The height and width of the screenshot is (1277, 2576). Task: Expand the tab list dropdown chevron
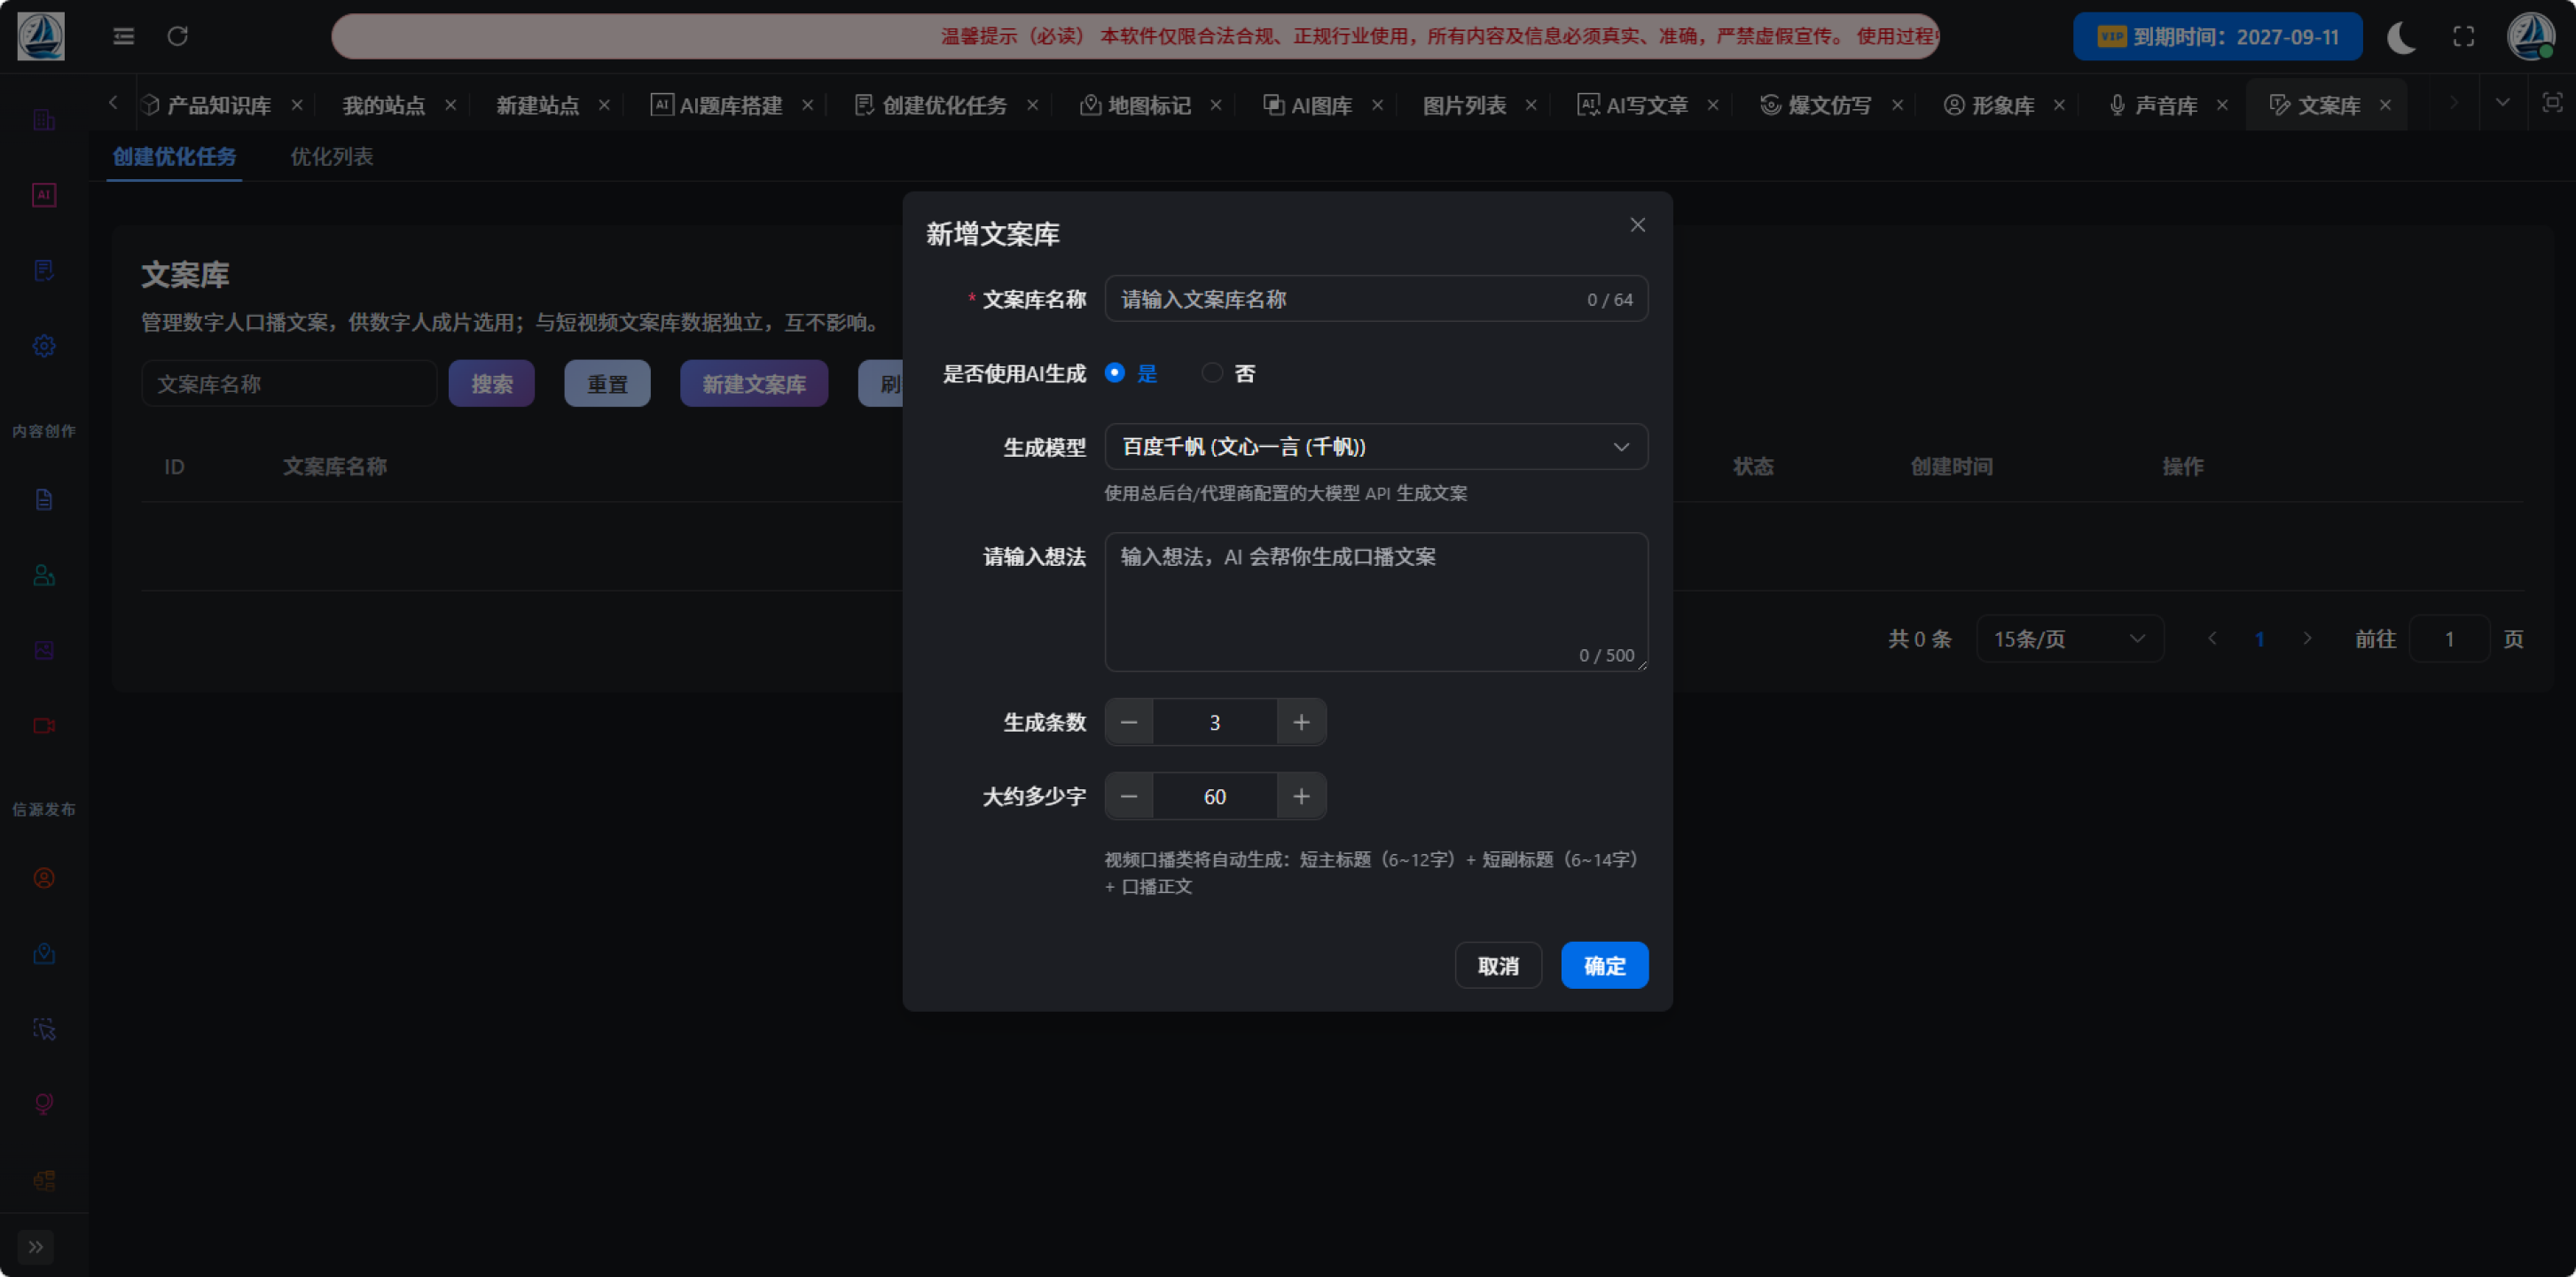click(x=2502, y=103)
